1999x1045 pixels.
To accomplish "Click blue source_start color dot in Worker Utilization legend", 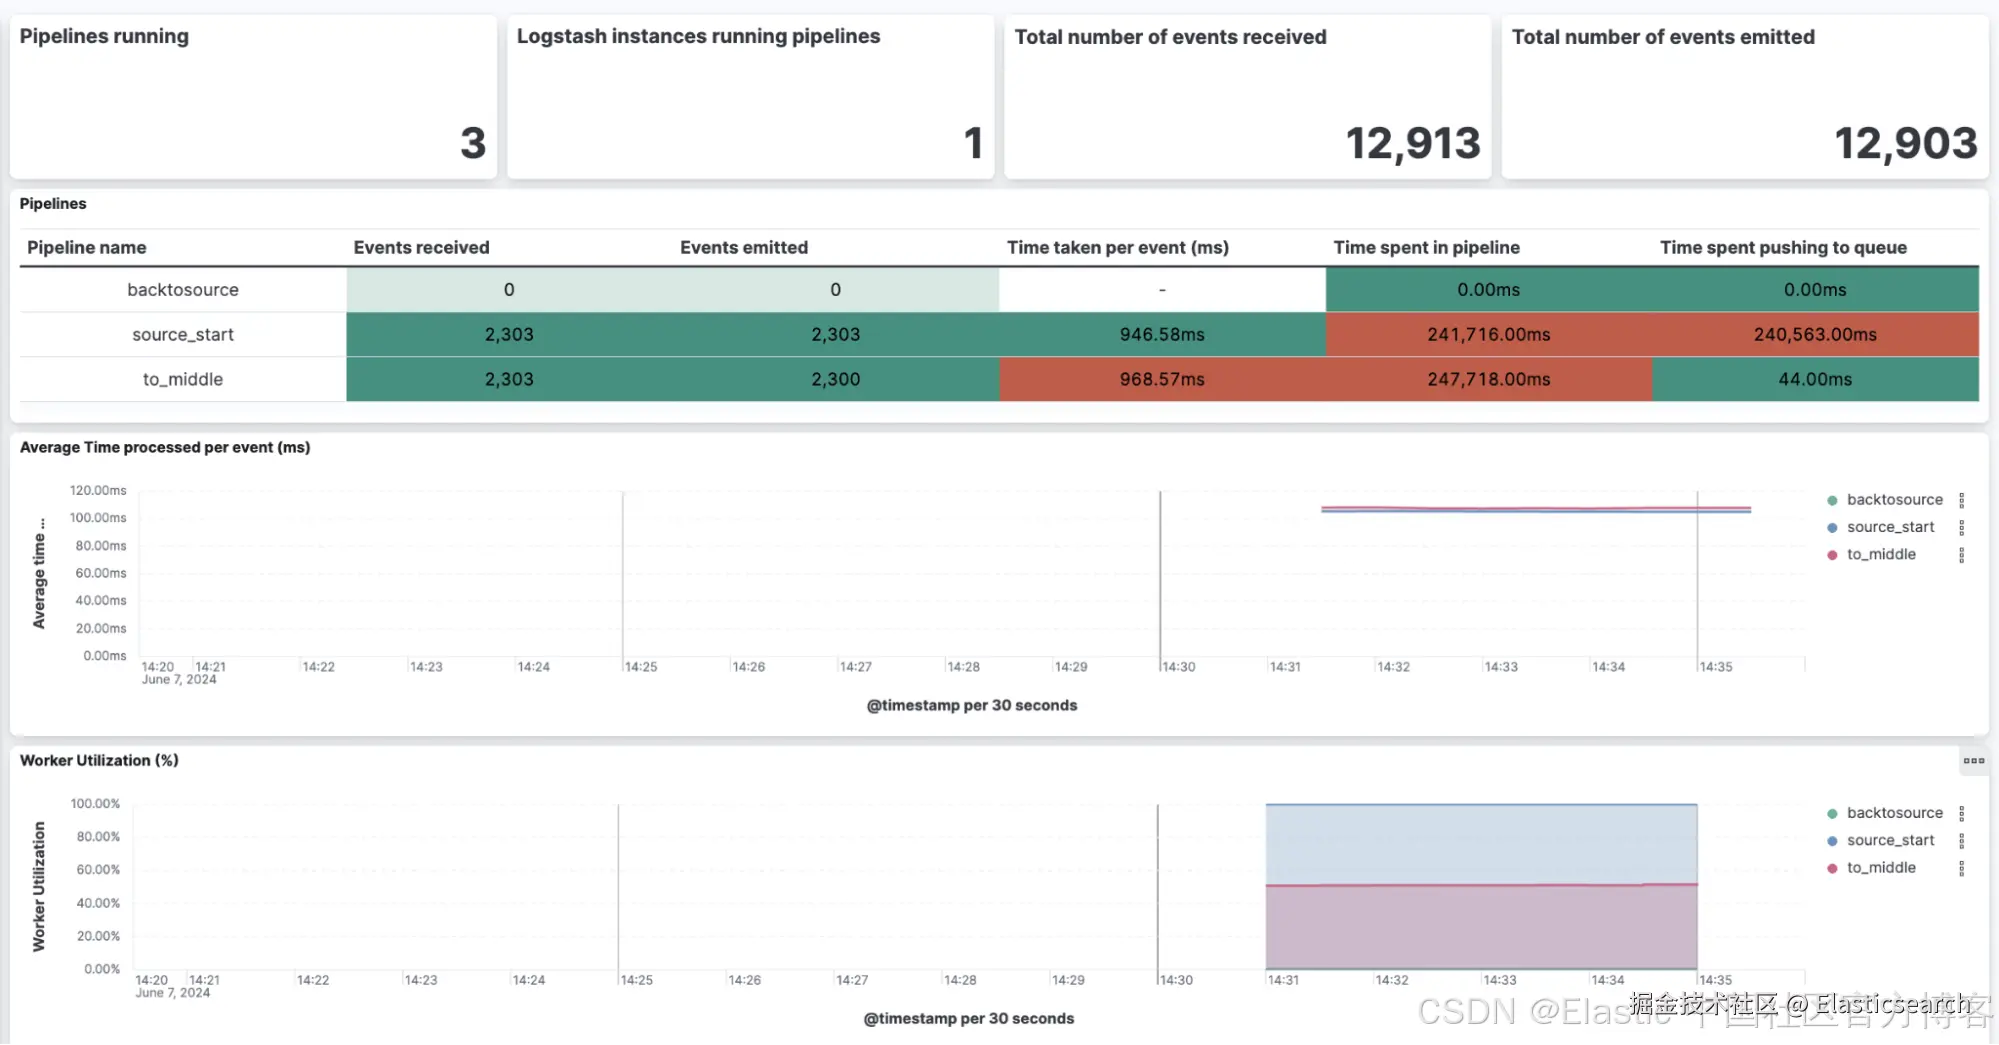I will click(1832, 841).
